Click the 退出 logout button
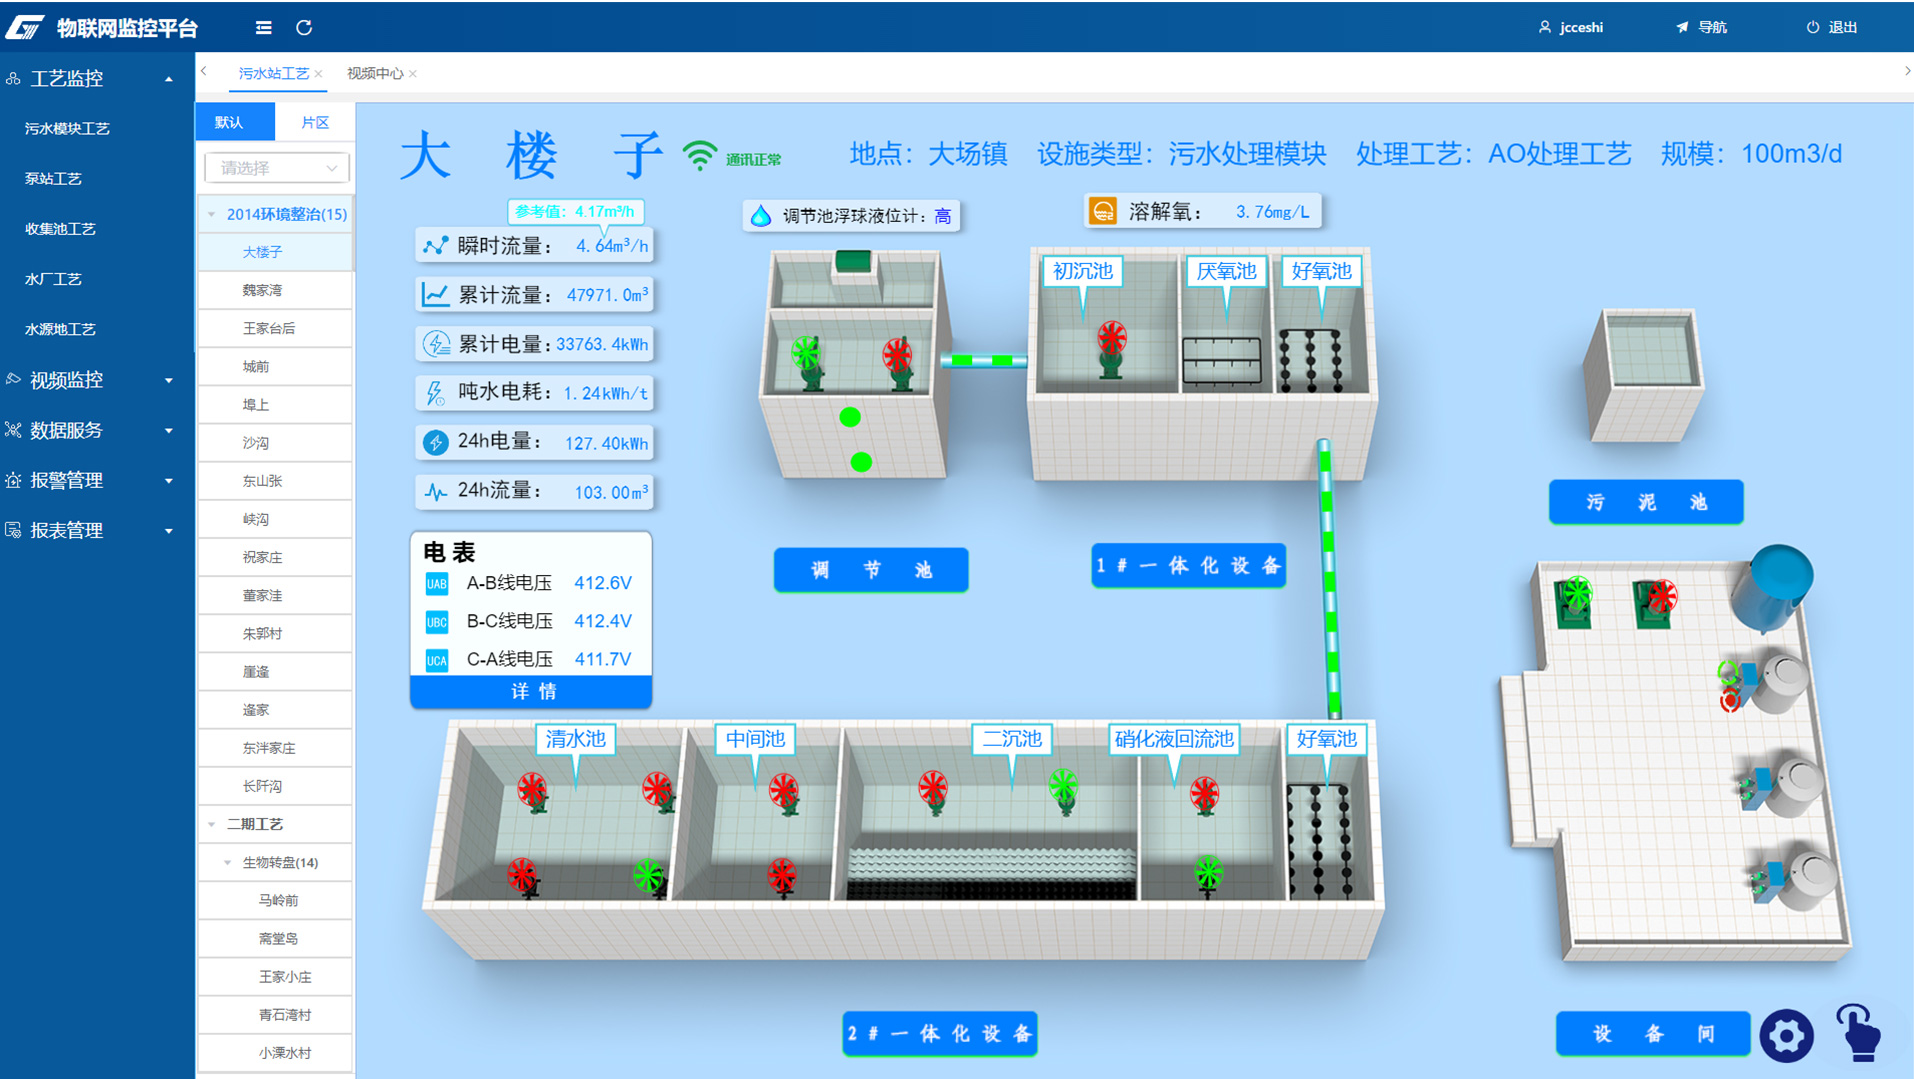 [x=1832, y=27]
